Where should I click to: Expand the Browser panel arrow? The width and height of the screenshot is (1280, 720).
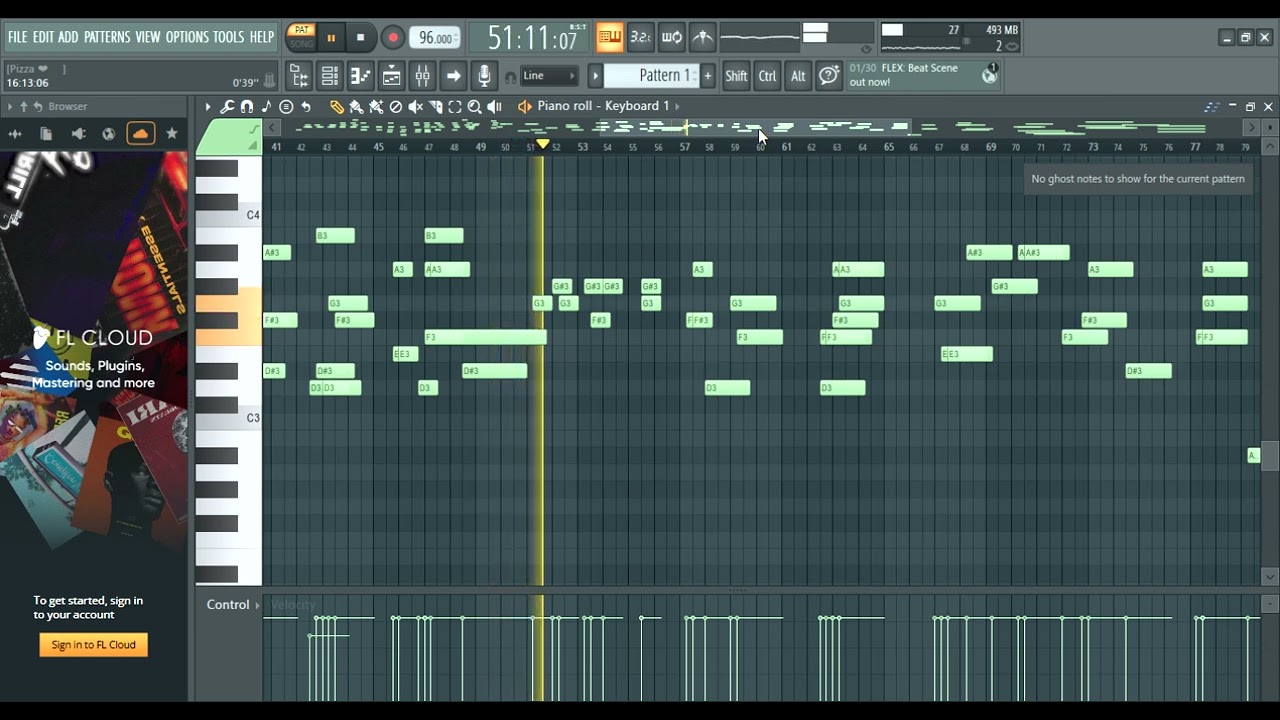(10, 106)
